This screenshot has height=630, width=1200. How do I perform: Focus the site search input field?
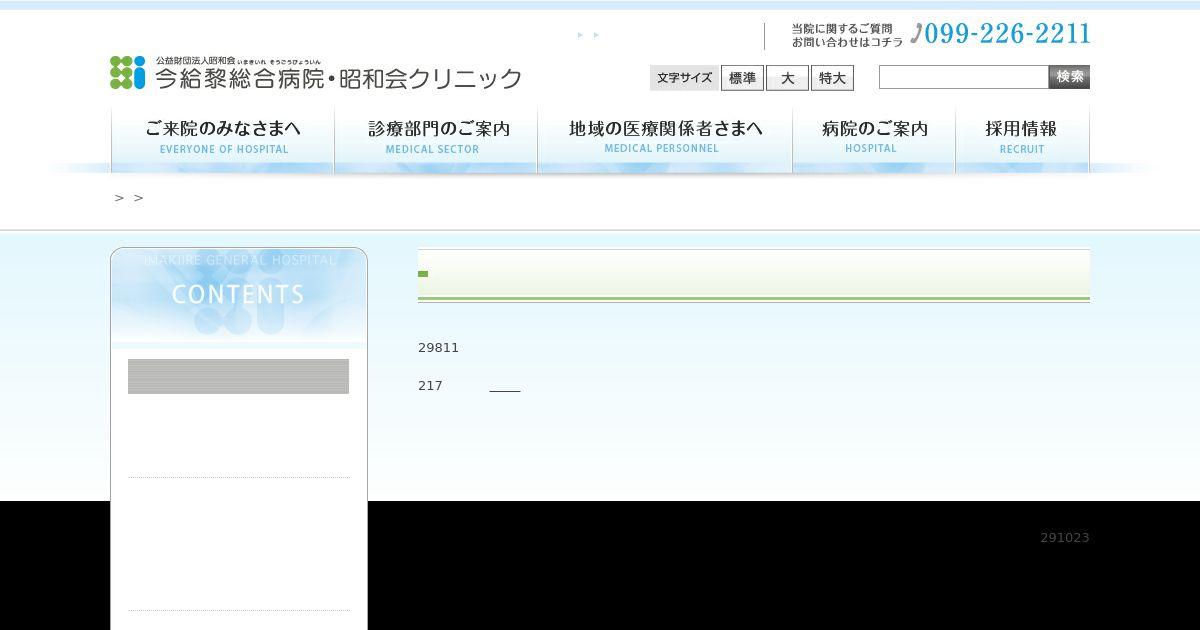point(964,77)
